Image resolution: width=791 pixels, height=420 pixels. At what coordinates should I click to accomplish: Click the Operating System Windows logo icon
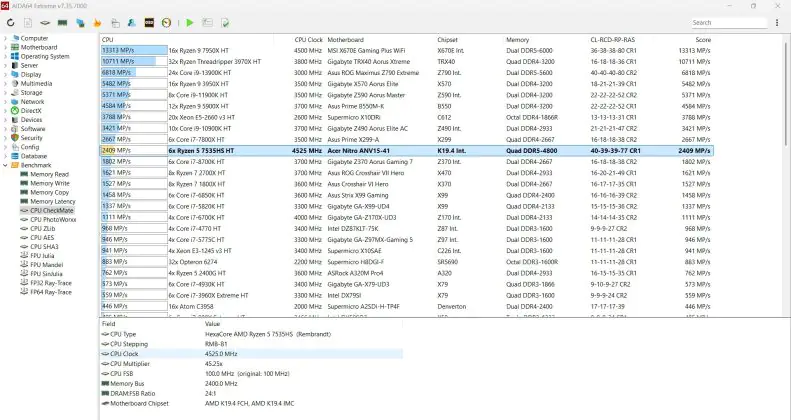(15, 56)
